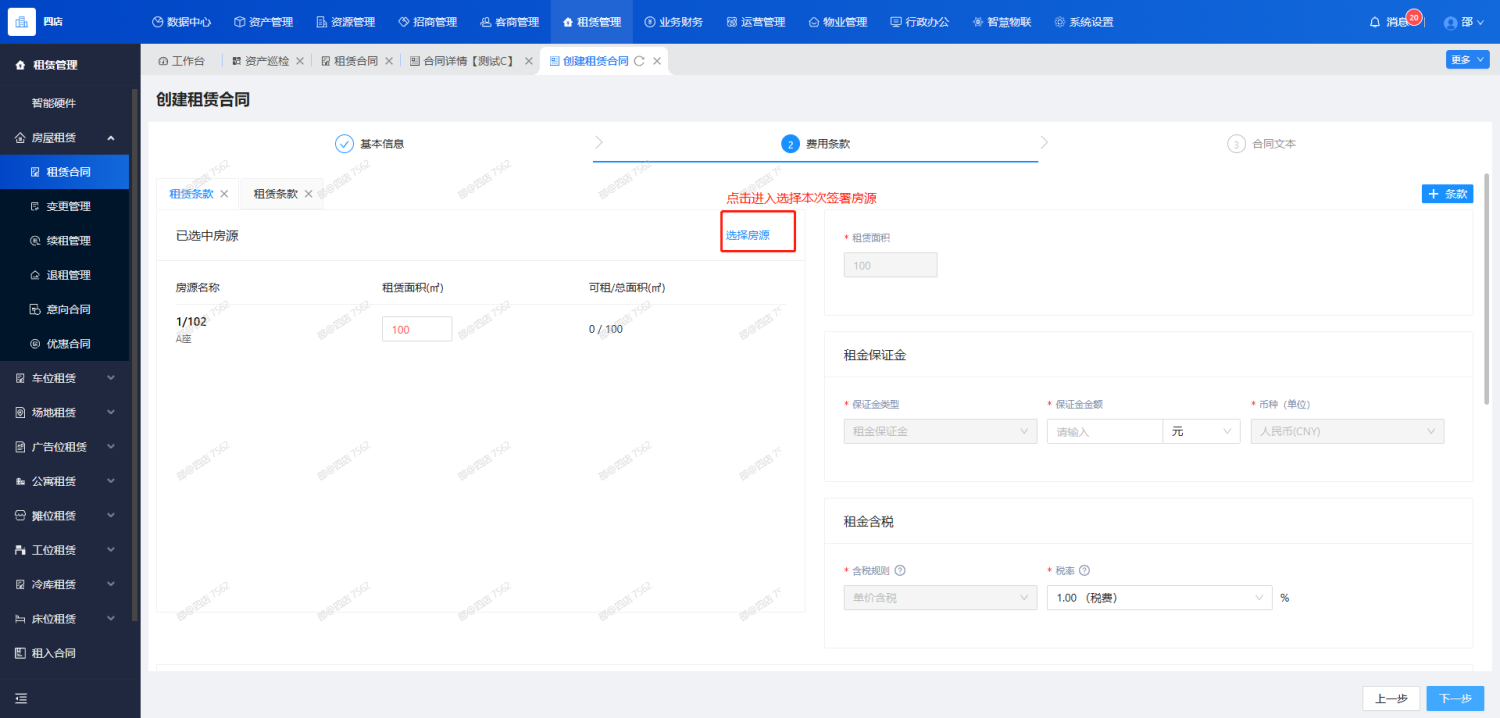Click the help icon next to 税率
Screen dimensions: 1500x718
[x=1084, y=571]
